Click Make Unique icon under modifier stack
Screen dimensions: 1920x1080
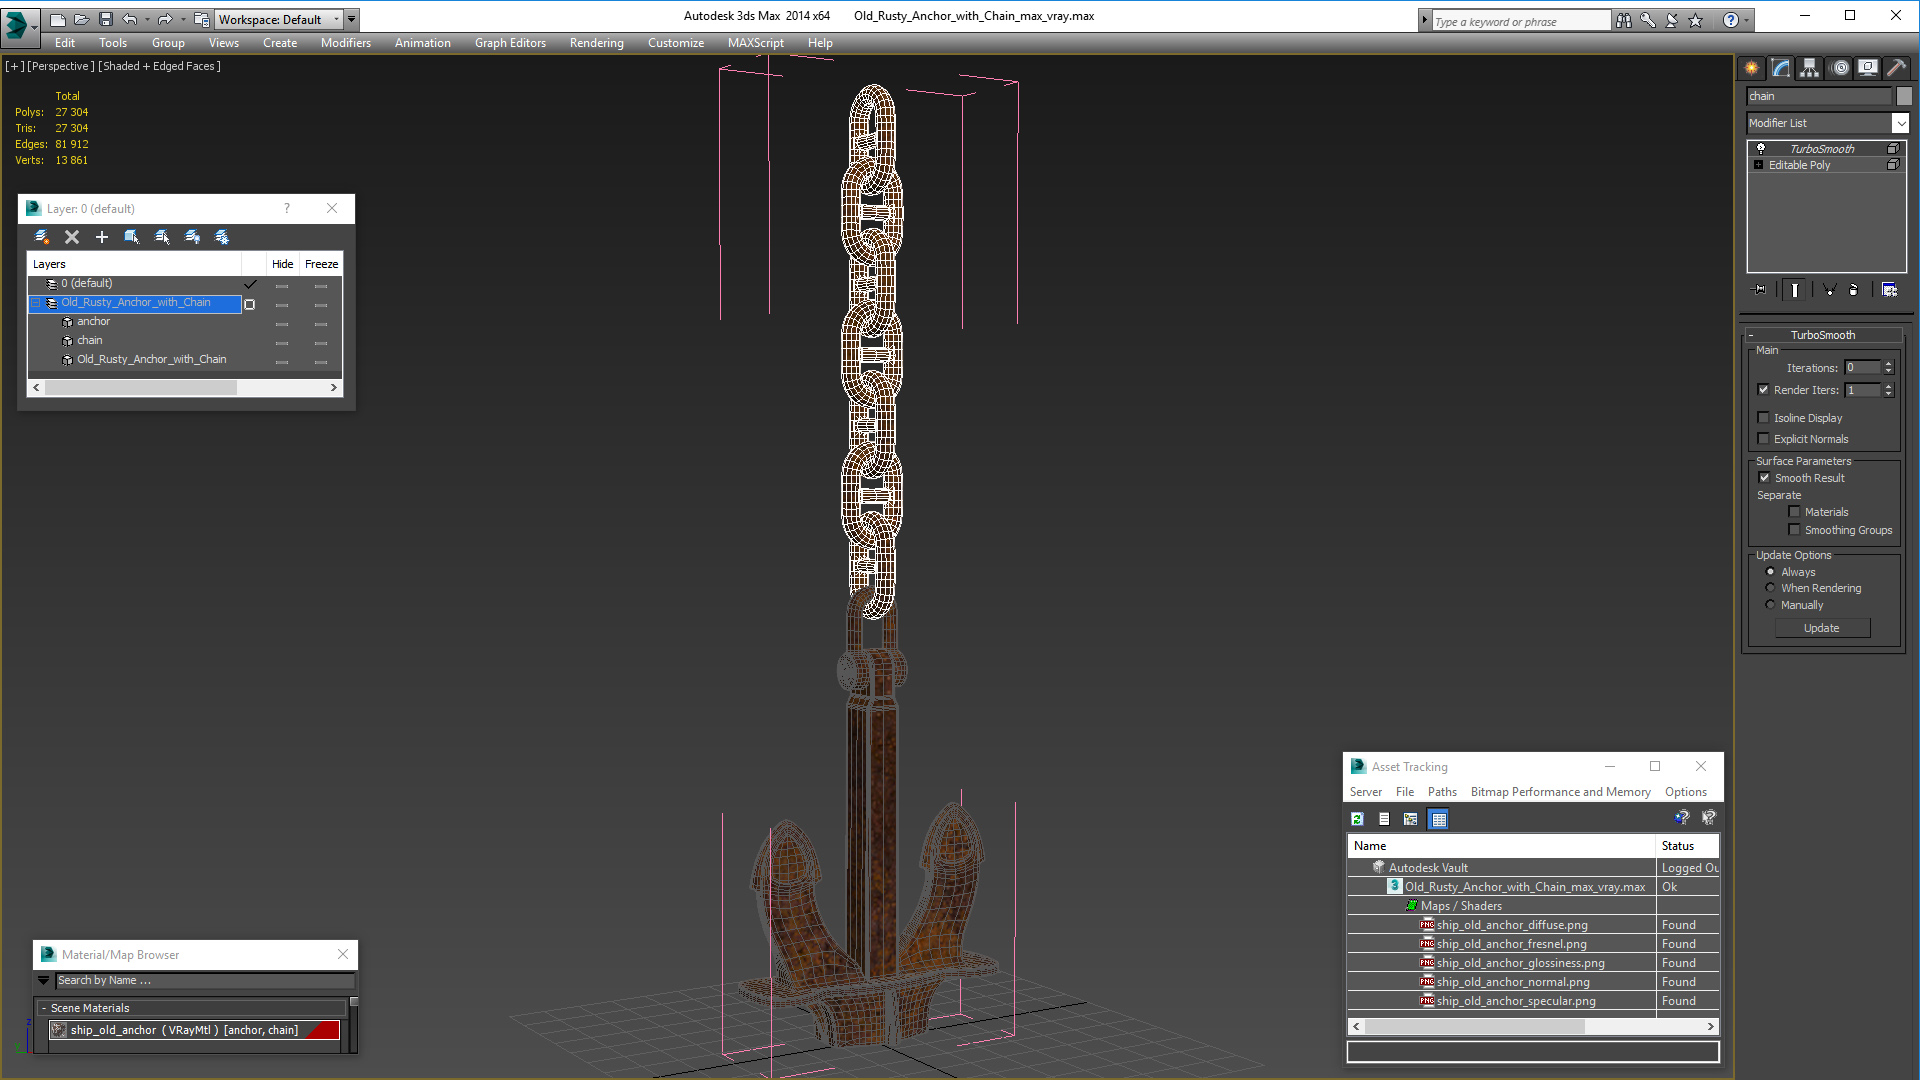pyautogui.click(x=1829, y=290)
